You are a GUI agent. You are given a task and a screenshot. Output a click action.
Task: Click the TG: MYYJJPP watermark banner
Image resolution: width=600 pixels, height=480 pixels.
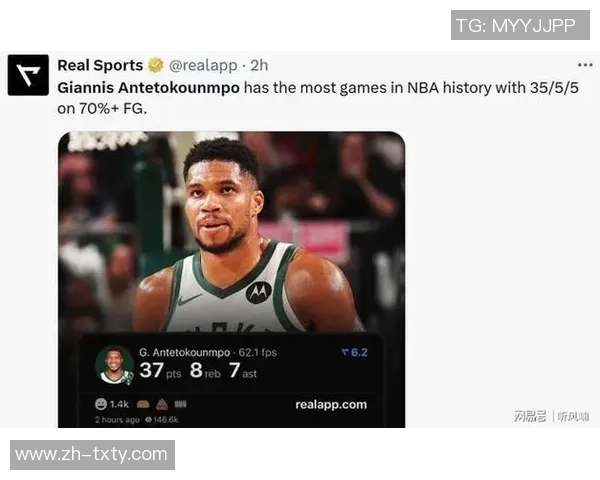coord(520,25)
